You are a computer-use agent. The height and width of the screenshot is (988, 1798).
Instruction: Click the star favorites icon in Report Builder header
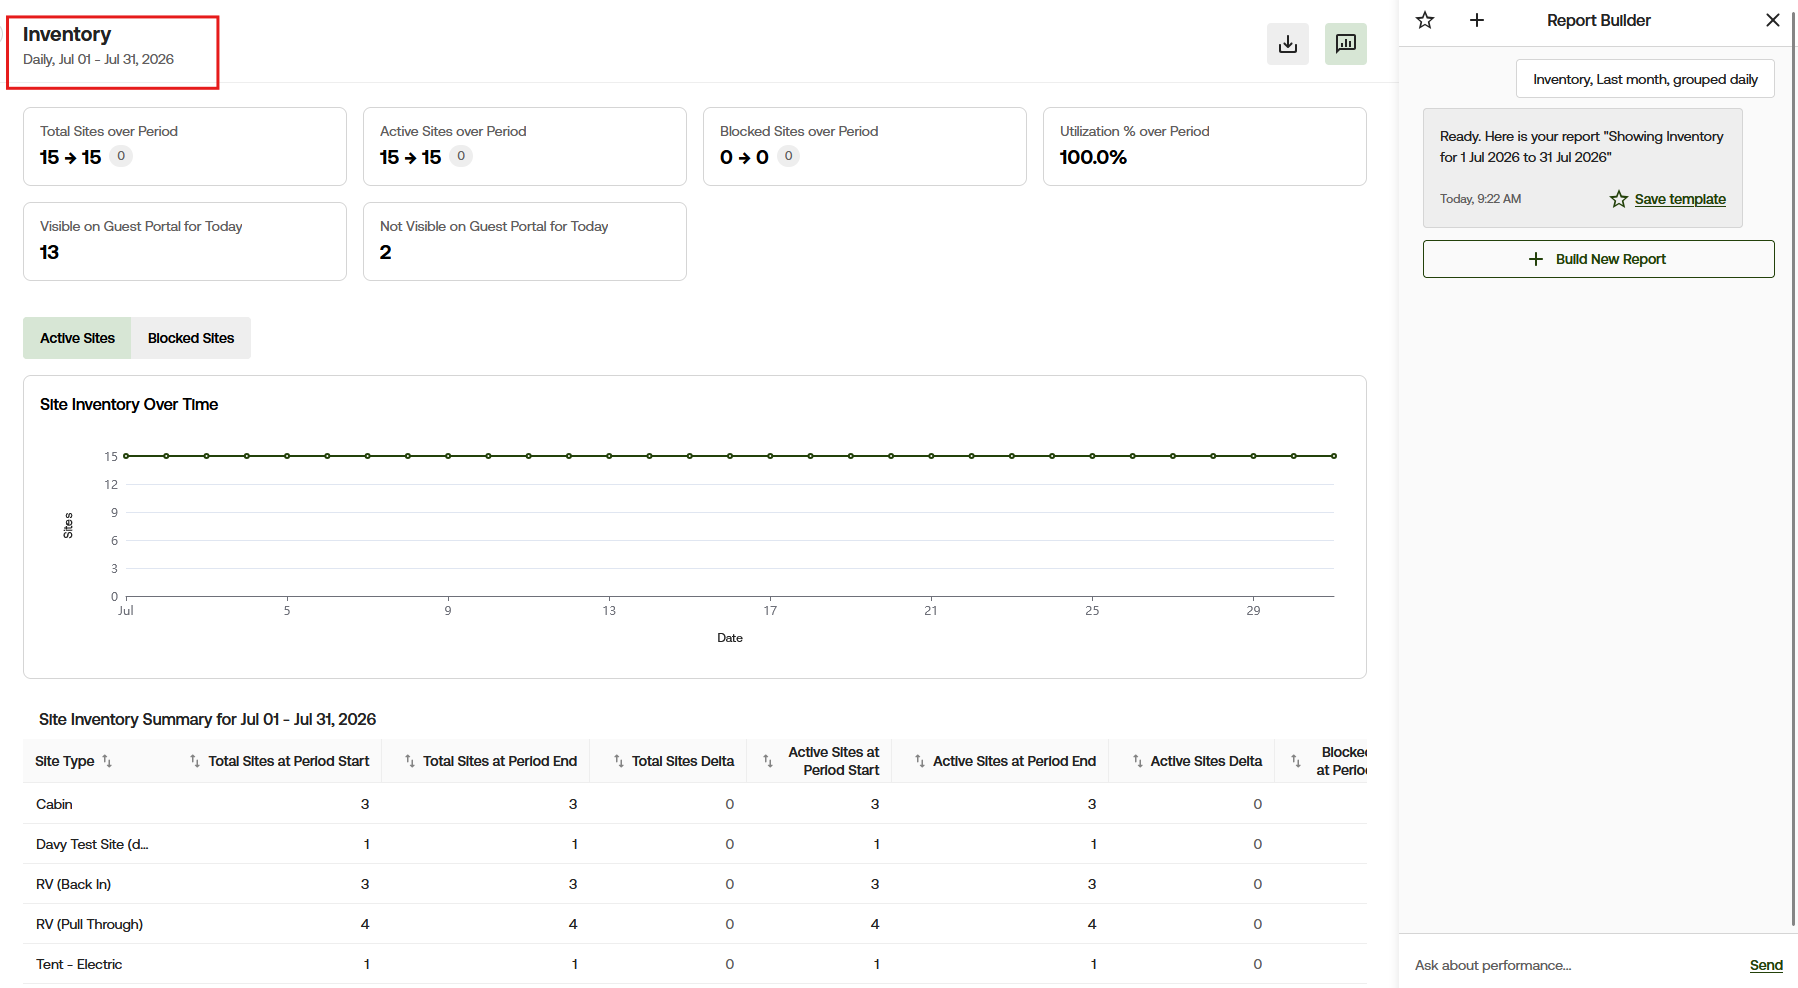click(x=1425, y=20)
